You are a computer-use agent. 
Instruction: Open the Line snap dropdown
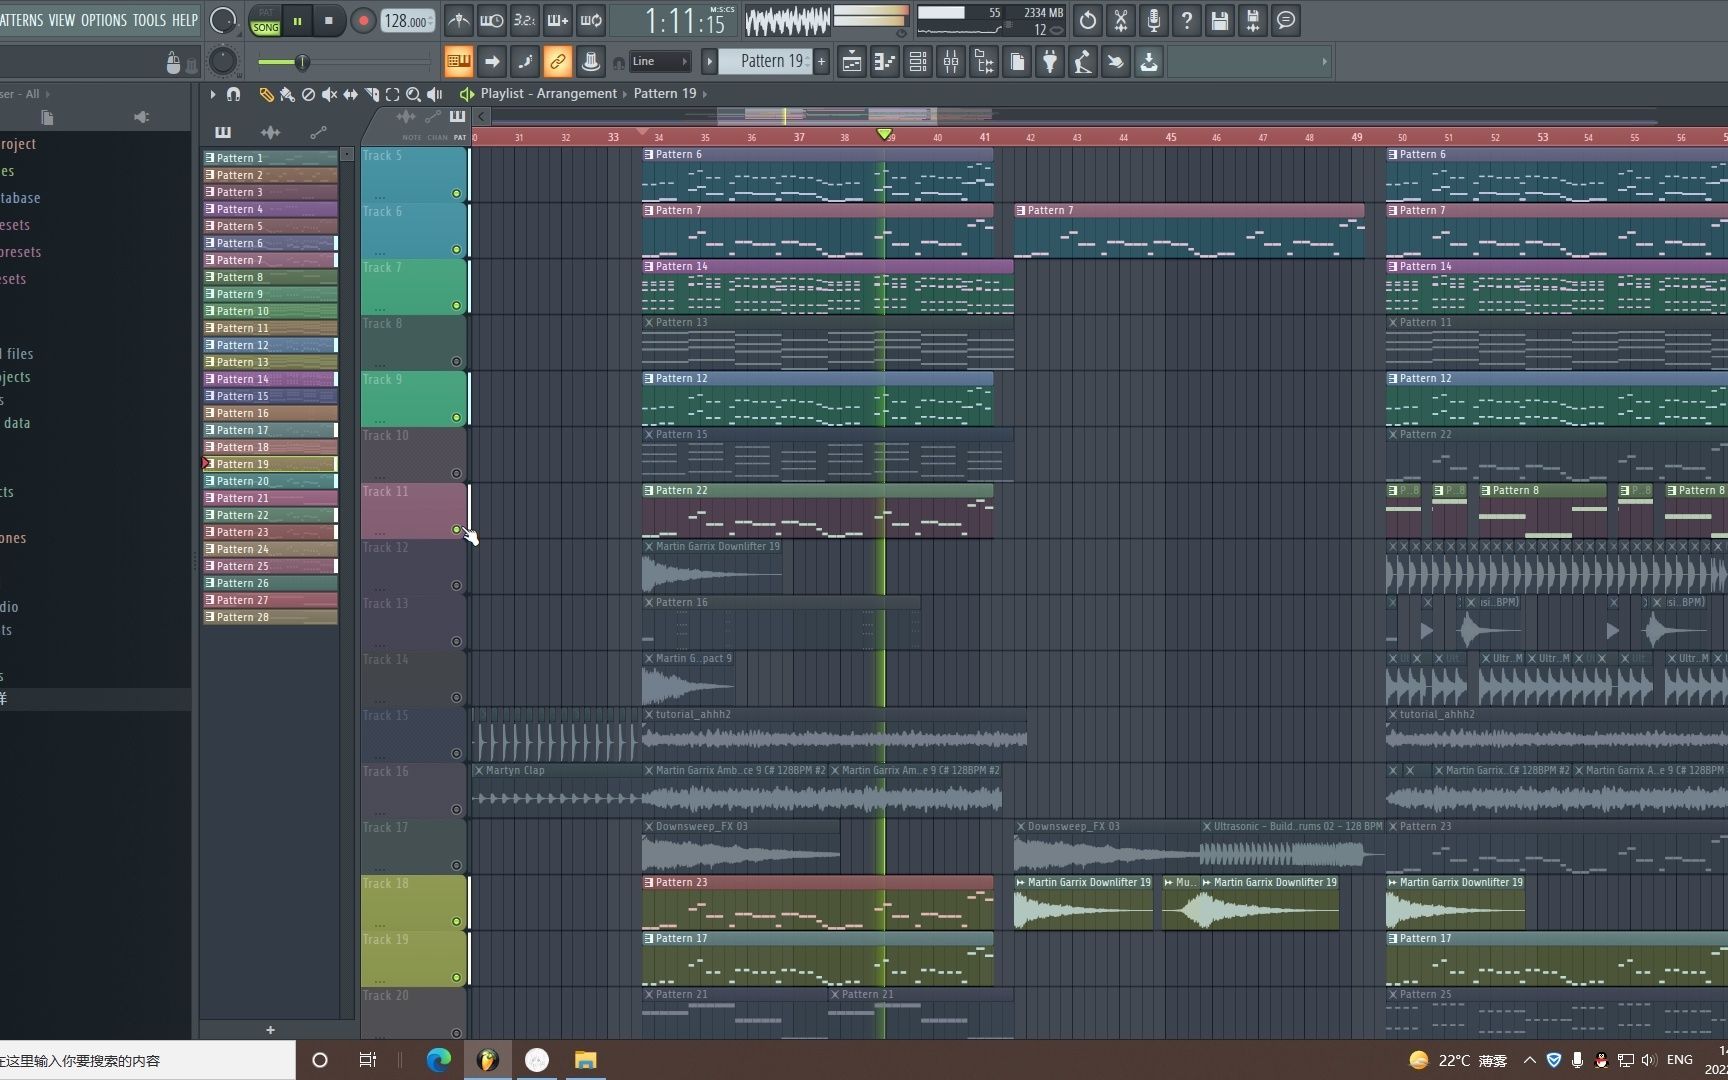coord(660,62)
